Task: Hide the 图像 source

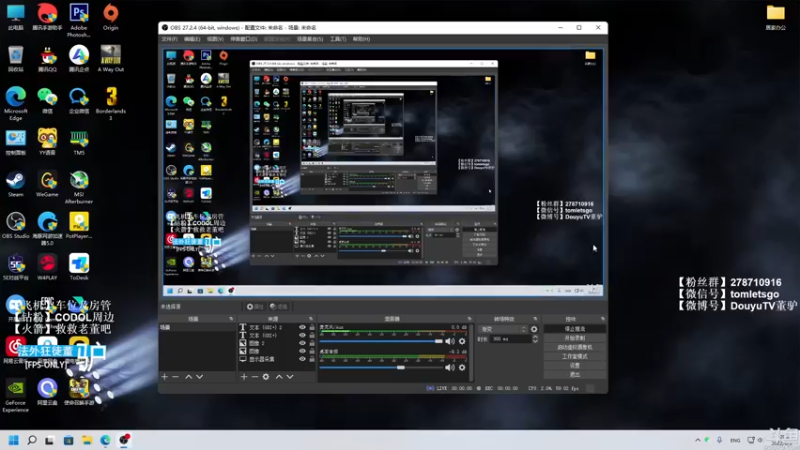Action: [x=302, y=351]
